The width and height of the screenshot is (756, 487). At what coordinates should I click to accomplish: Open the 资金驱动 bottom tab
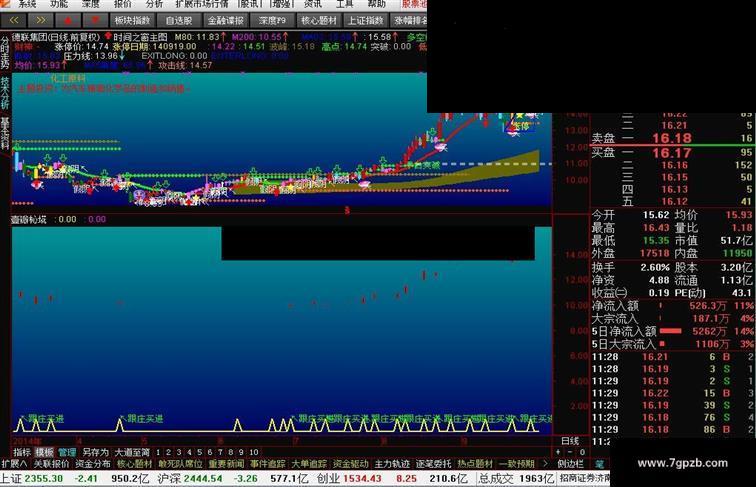pyautogui.click(x=351, y=464)
